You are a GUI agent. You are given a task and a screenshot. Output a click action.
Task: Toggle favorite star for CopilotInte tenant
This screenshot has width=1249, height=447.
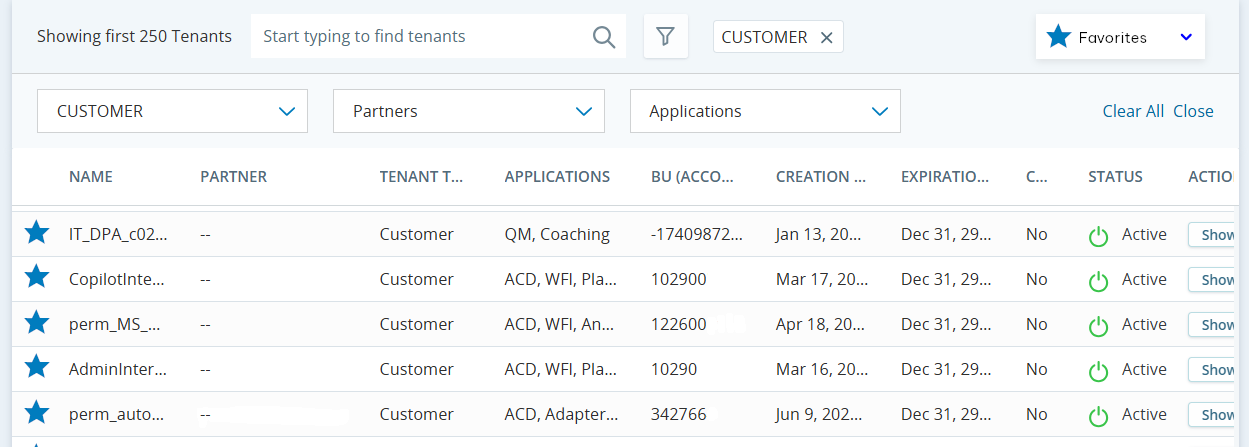click(x=37, y=277)
